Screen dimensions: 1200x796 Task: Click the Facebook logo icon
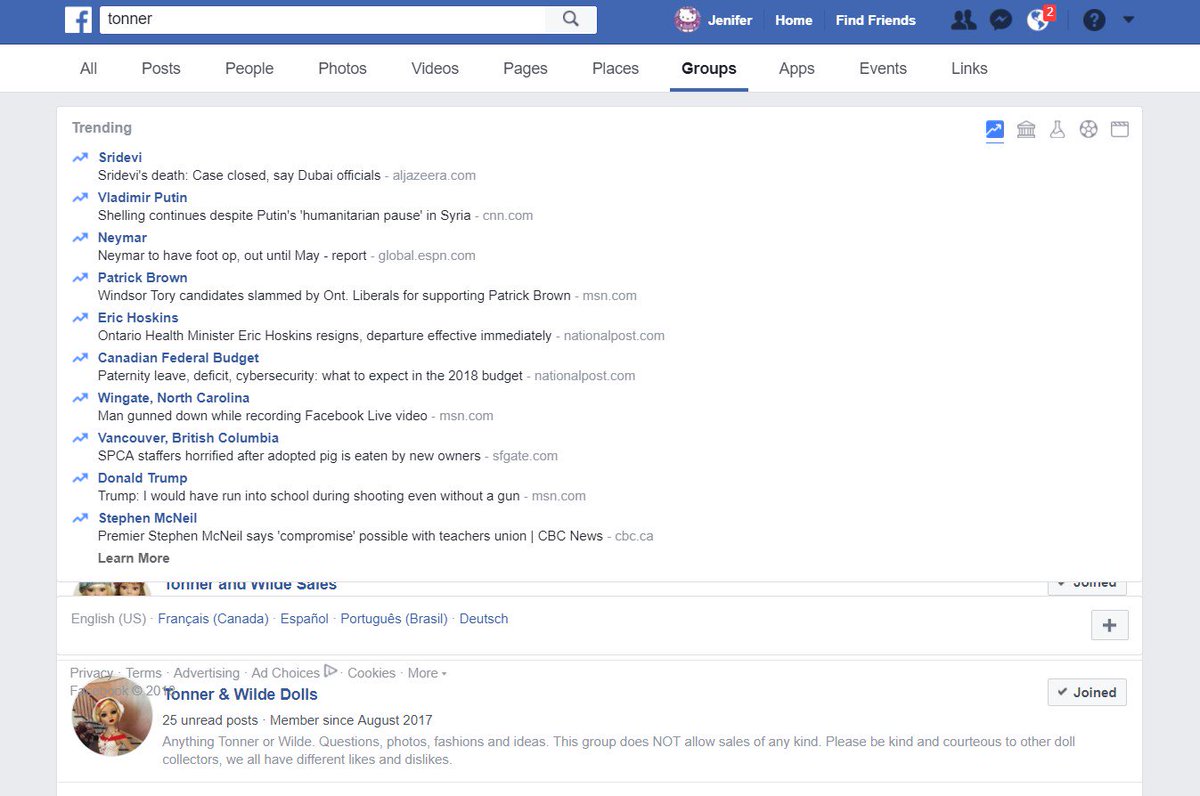point(78,19)
